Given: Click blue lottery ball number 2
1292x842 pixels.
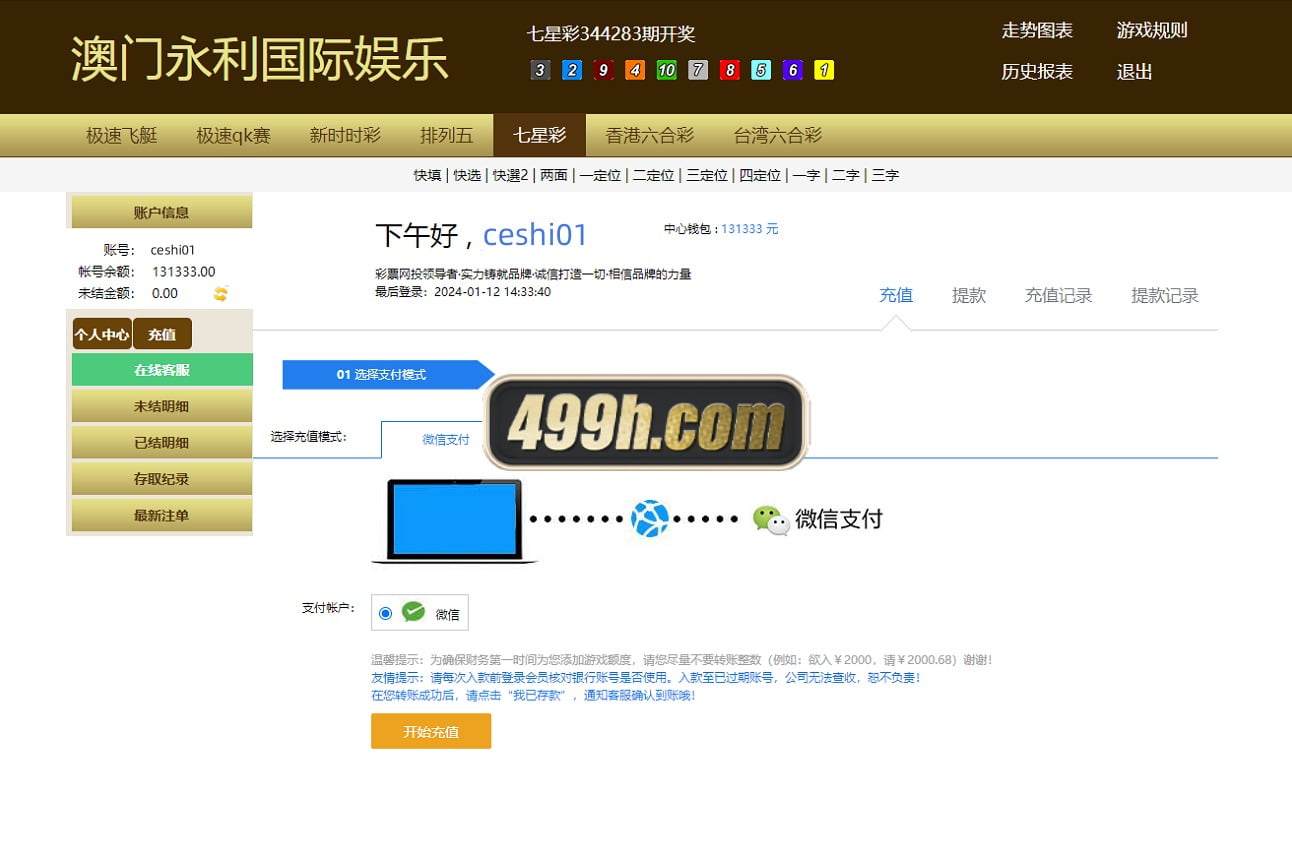Looking at the screenshot, I should pyautogui.click(x=572, y=70).
